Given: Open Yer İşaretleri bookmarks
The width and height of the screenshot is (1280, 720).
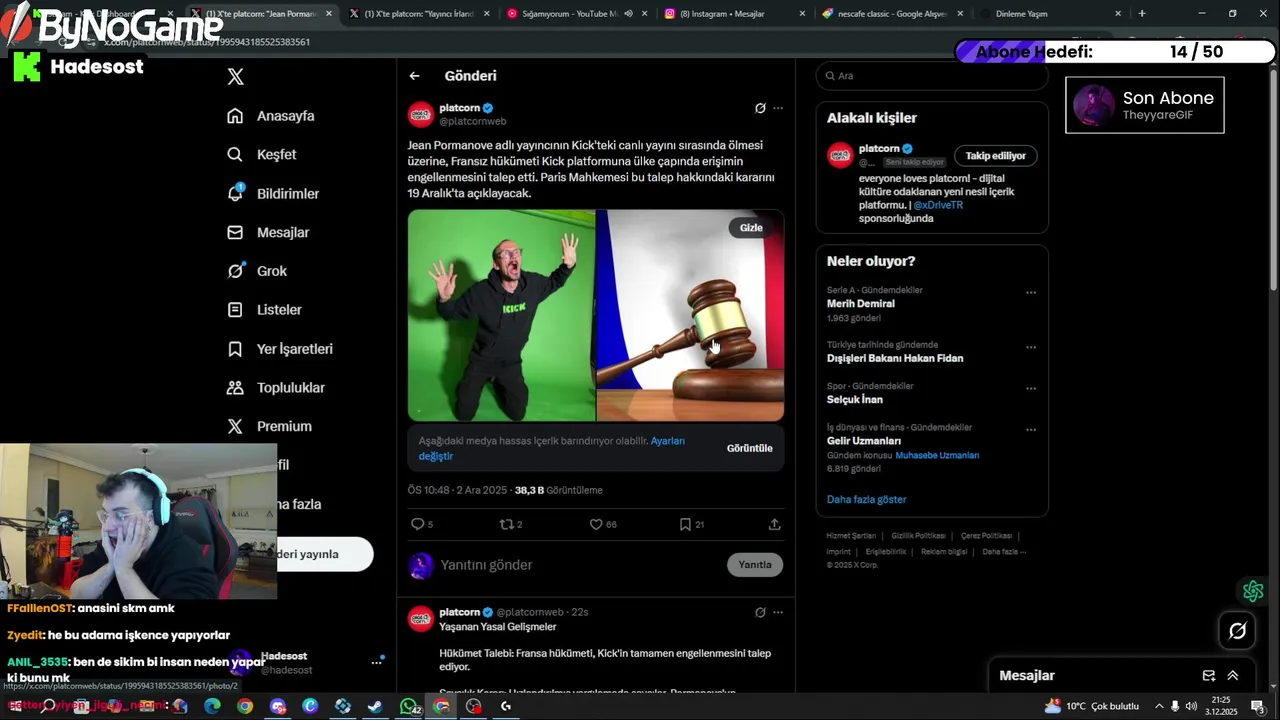Looking at the screenshot, I should pos(280,349).
